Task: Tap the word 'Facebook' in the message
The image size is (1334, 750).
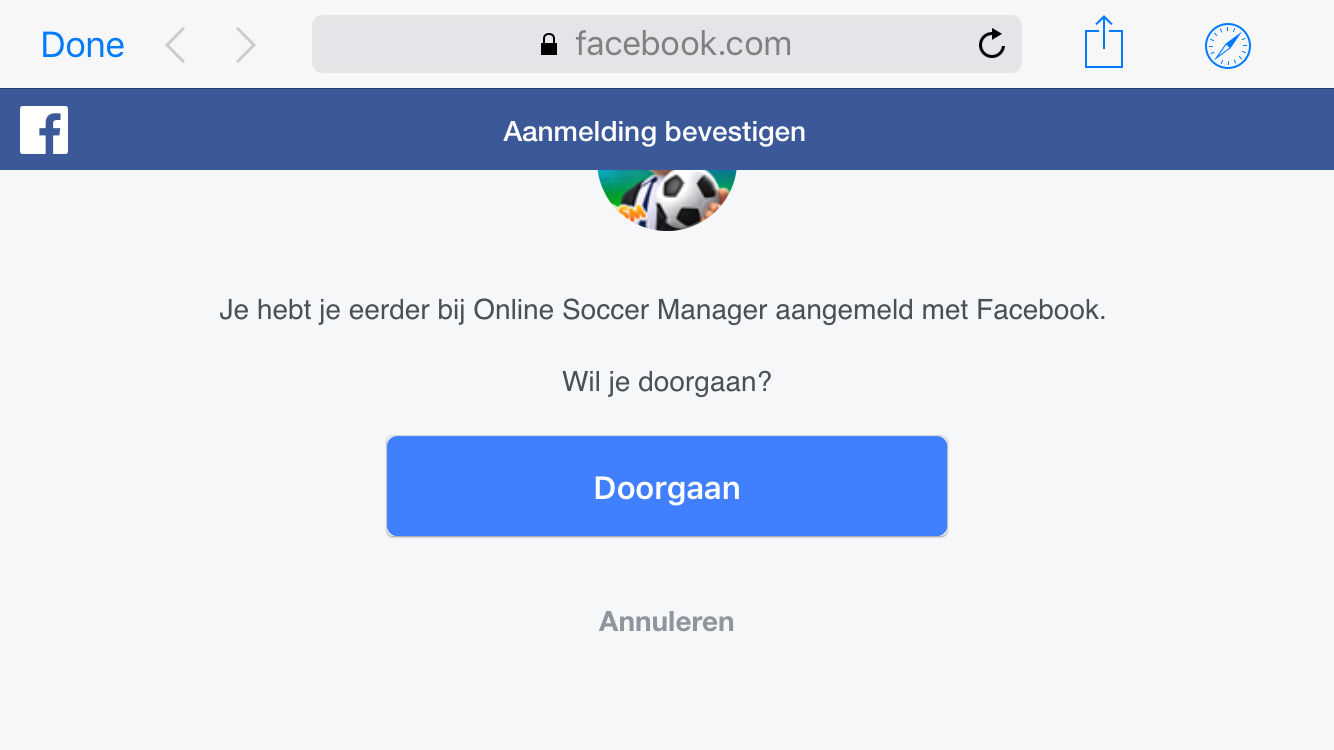Action: point(1039,310)
